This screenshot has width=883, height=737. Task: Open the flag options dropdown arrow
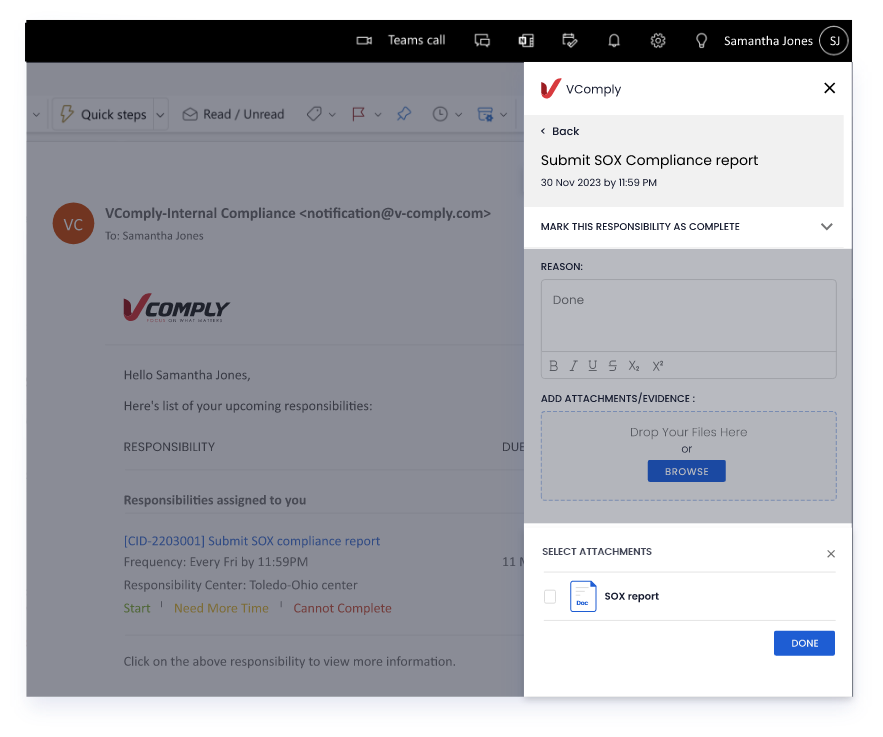[x=378, y=115]
